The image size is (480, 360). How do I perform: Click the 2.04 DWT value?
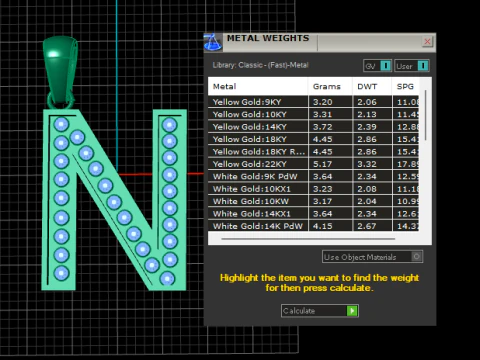367,201
